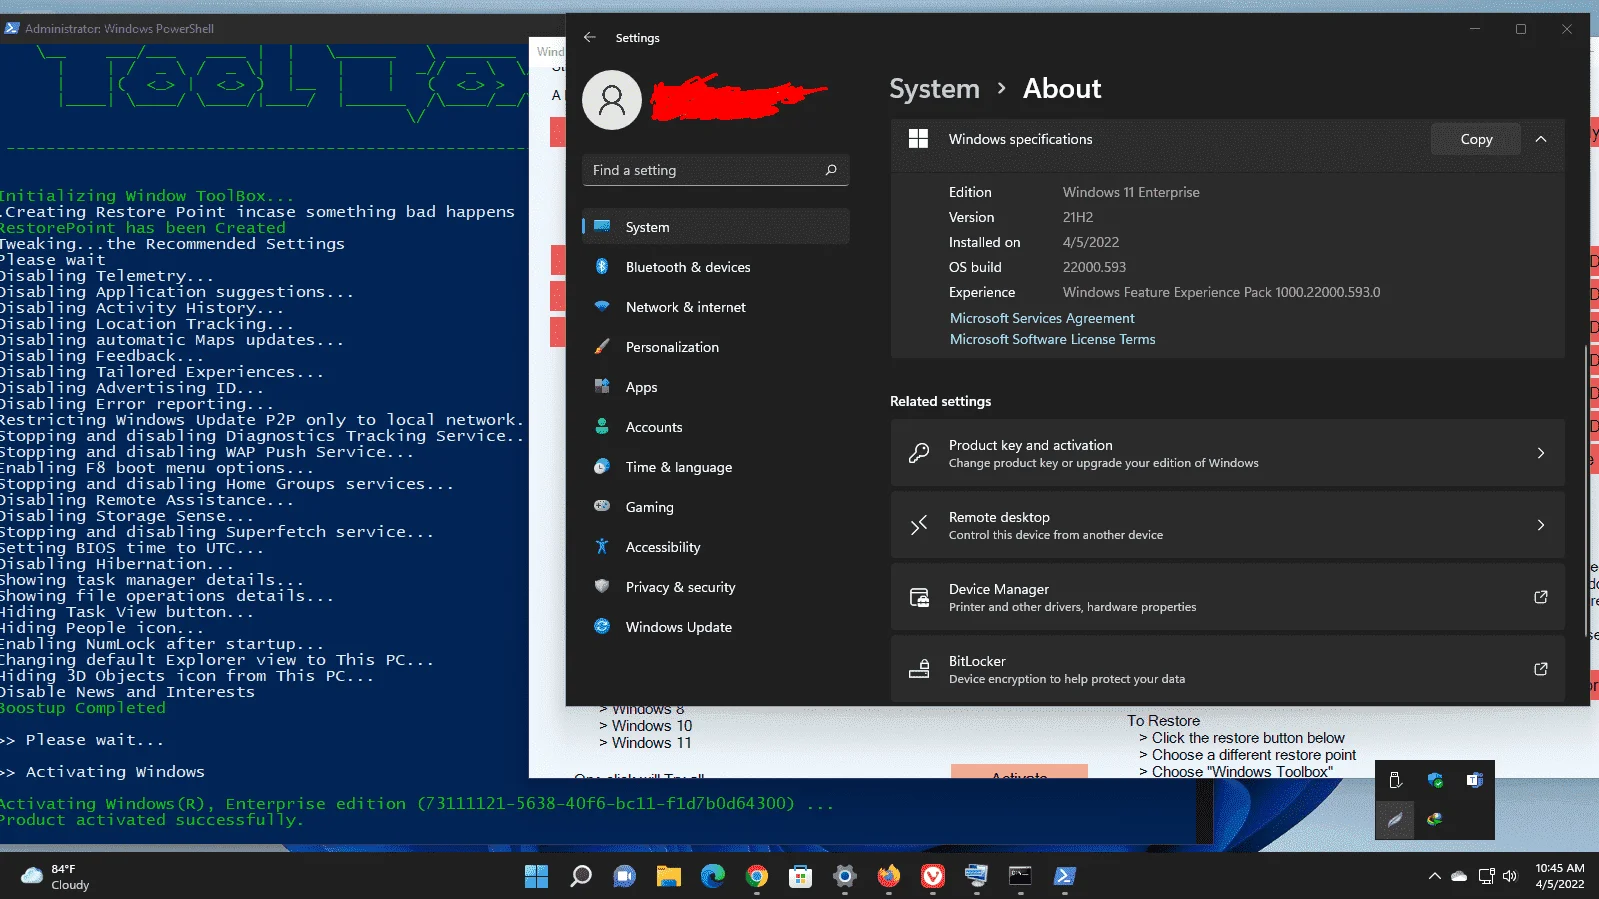Click '> Windows 11' in background window
The width and height of the screenshot is (1599, 899).
[x=645, y=743]
